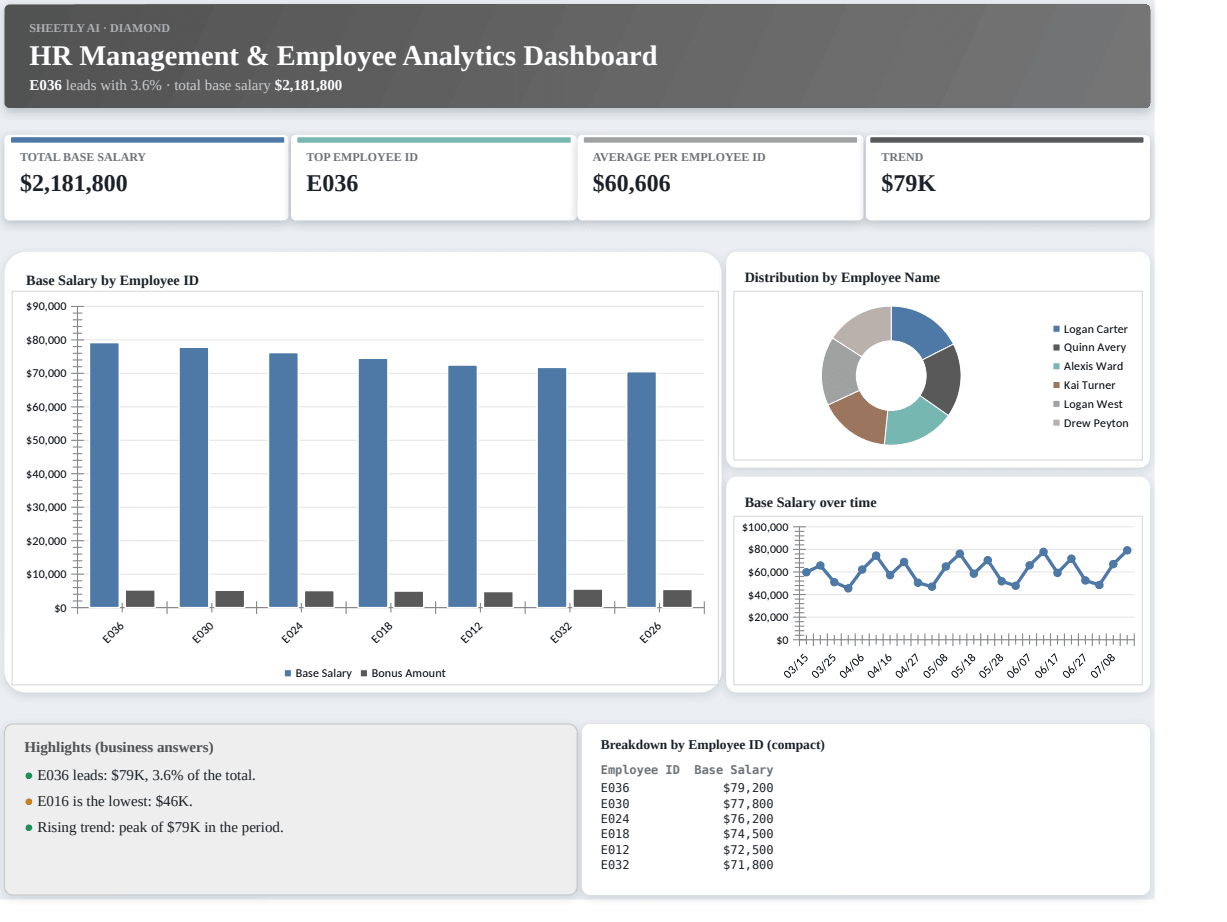
Task: Click Base Salary over time title
Action: coord(810,503)
